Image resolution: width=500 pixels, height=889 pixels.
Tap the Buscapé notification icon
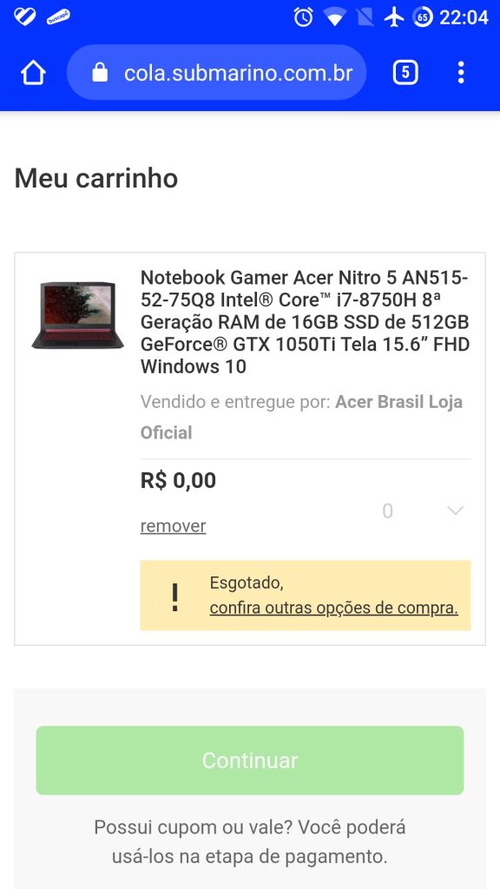(58, 17)
